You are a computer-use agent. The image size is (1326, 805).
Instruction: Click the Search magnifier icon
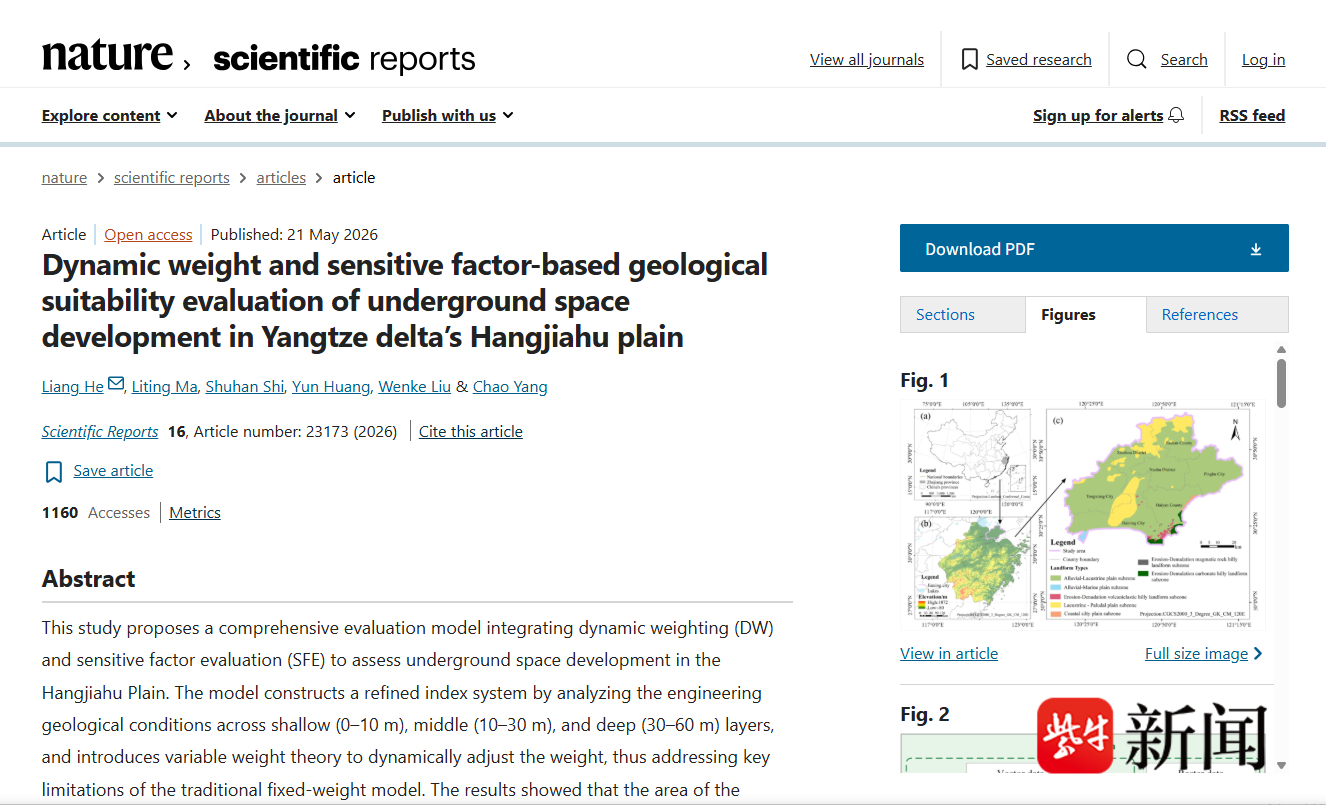click(x=1136, y=60)
